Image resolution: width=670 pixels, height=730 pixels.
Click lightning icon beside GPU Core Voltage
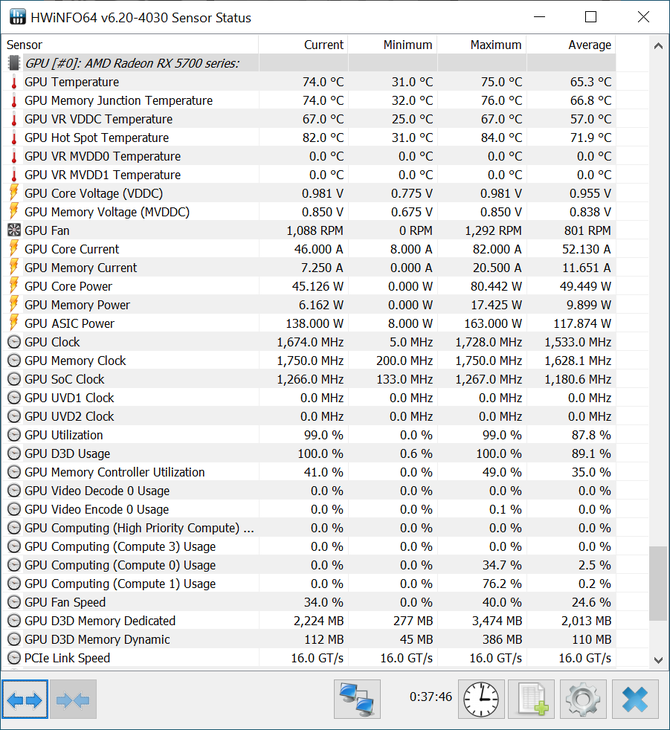(x=14, y=193)
